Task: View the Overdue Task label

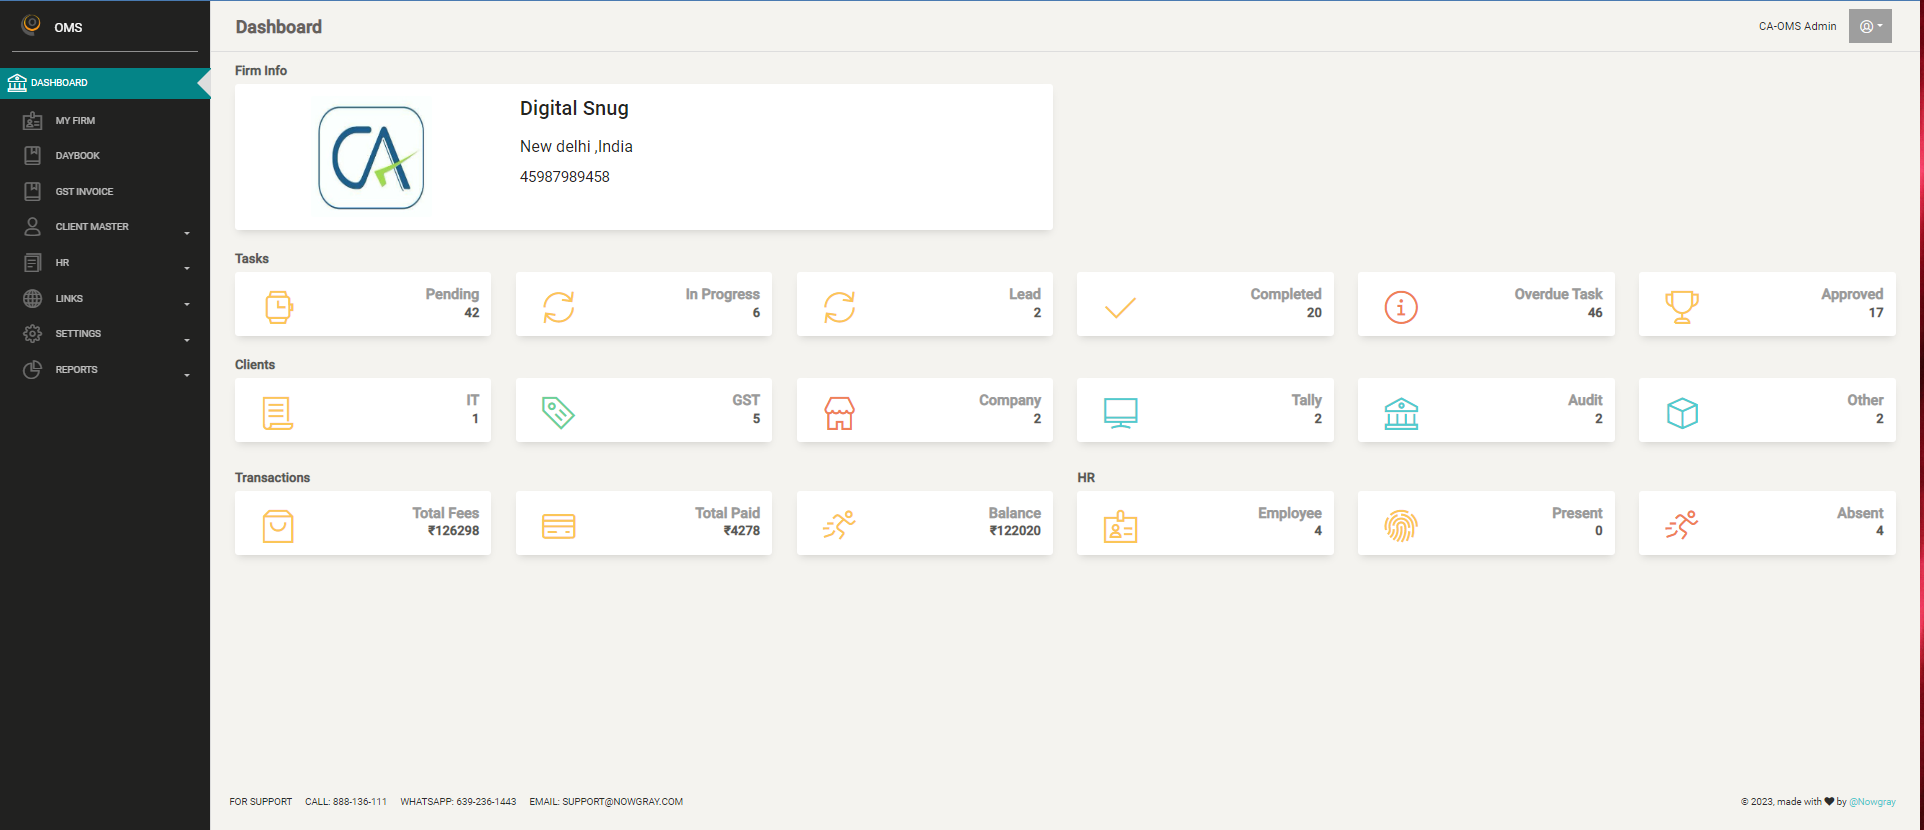Action: pyautogui.click(x=1558, y=294)
